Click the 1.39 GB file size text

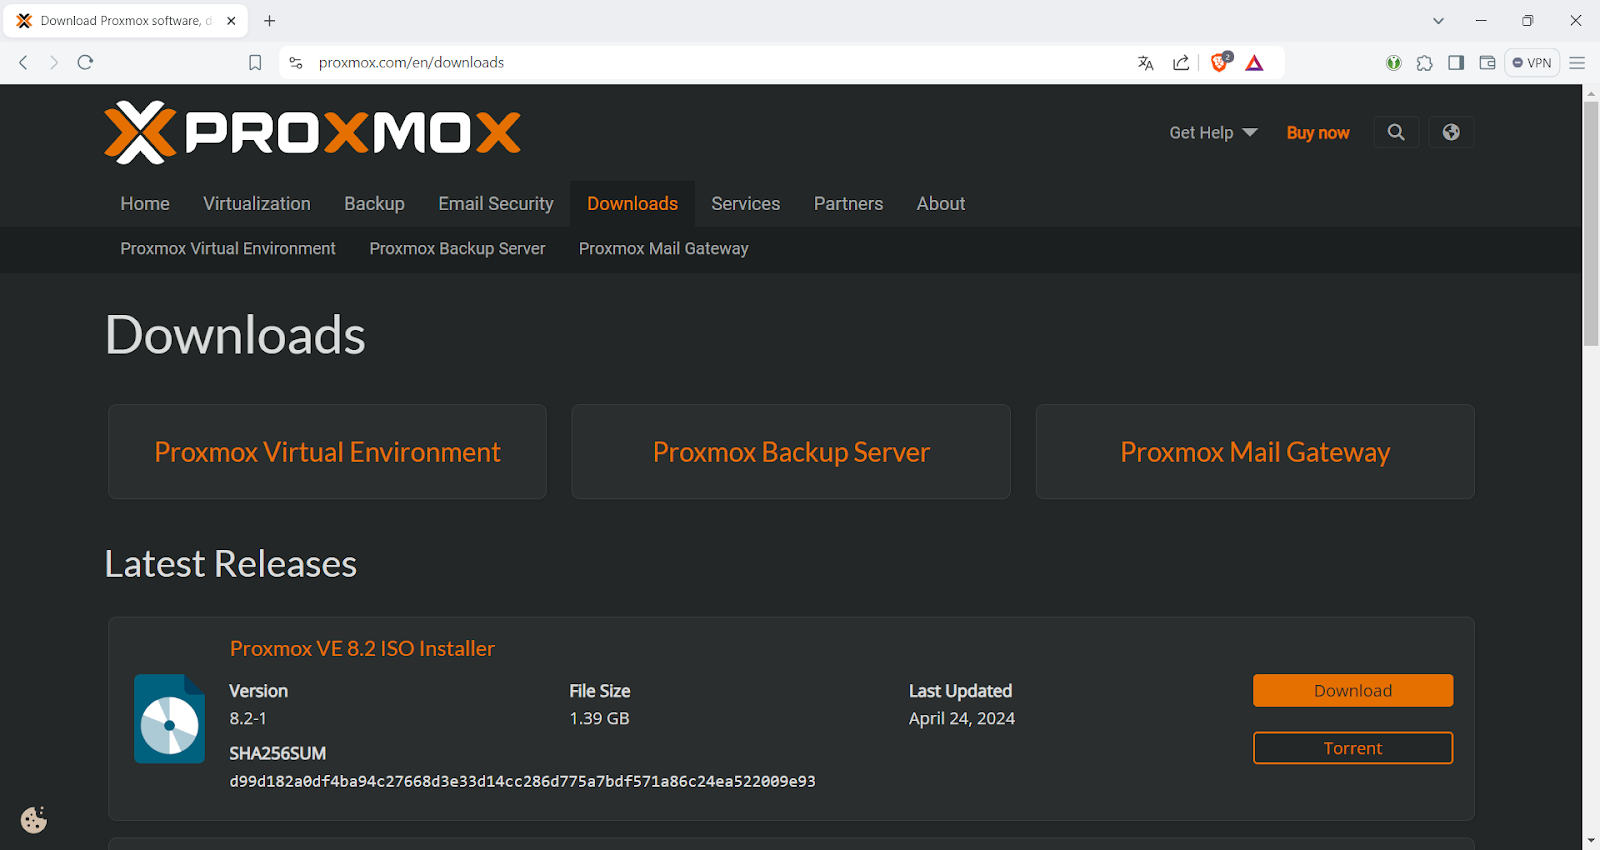(599, 719)
